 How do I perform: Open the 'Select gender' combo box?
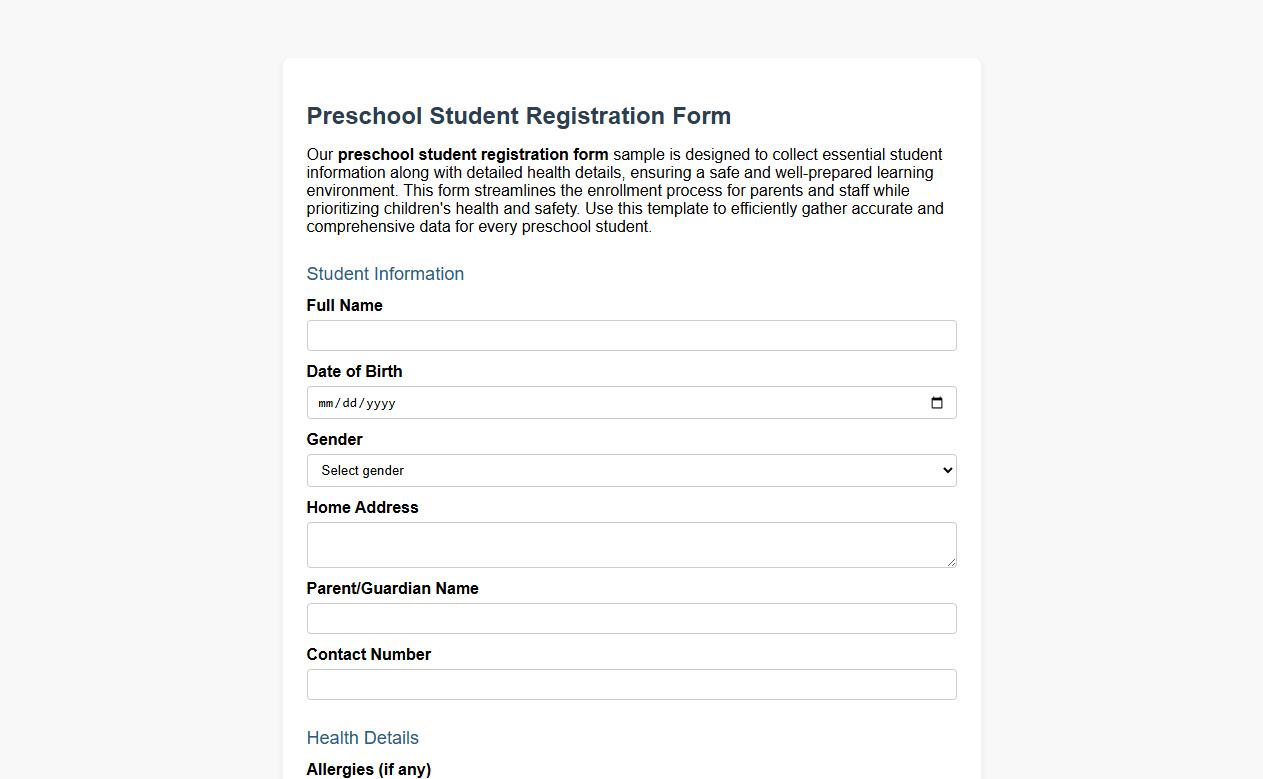click(x=631, y=470)
